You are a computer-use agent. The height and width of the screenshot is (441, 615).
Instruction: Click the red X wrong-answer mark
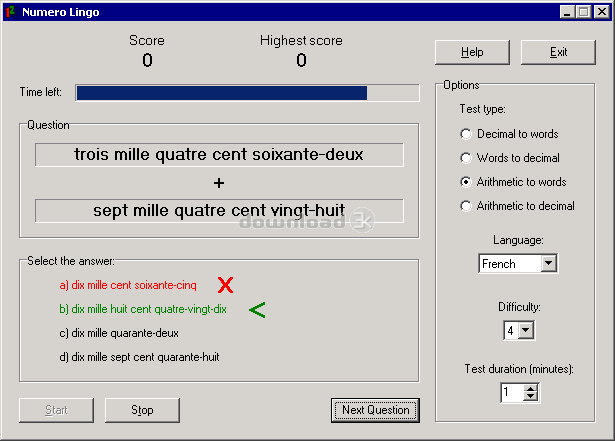click(x=226, y=285)
